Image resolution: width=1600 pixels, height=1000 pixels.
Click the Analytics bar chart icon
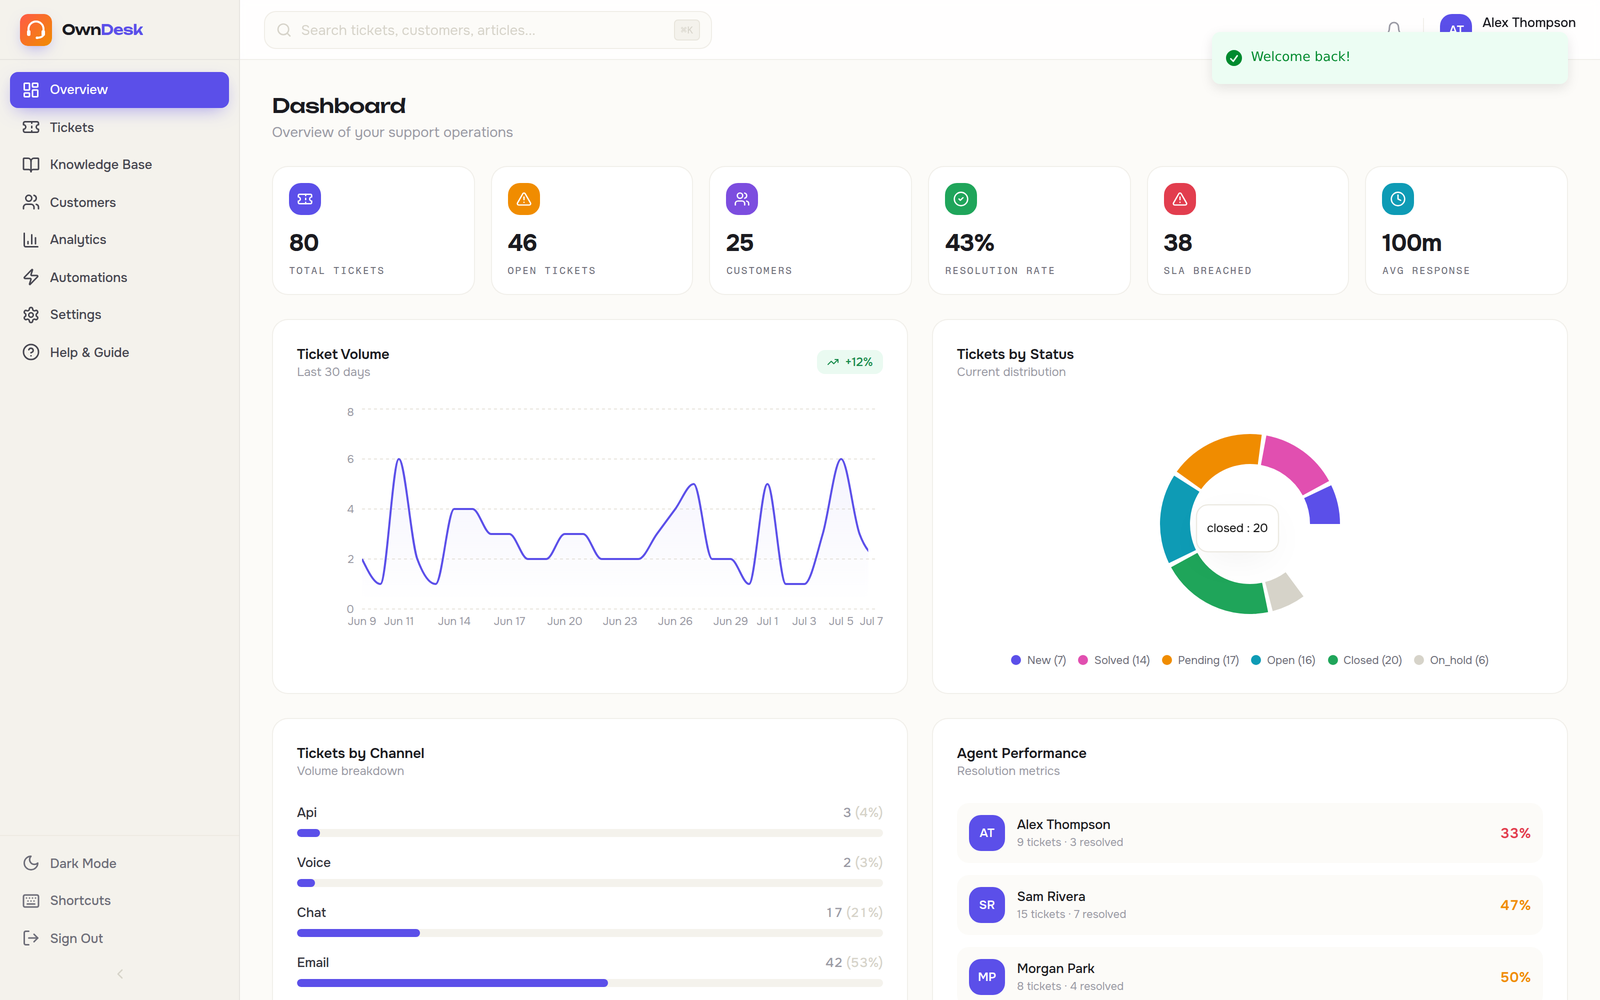click(x=31, y=240)
